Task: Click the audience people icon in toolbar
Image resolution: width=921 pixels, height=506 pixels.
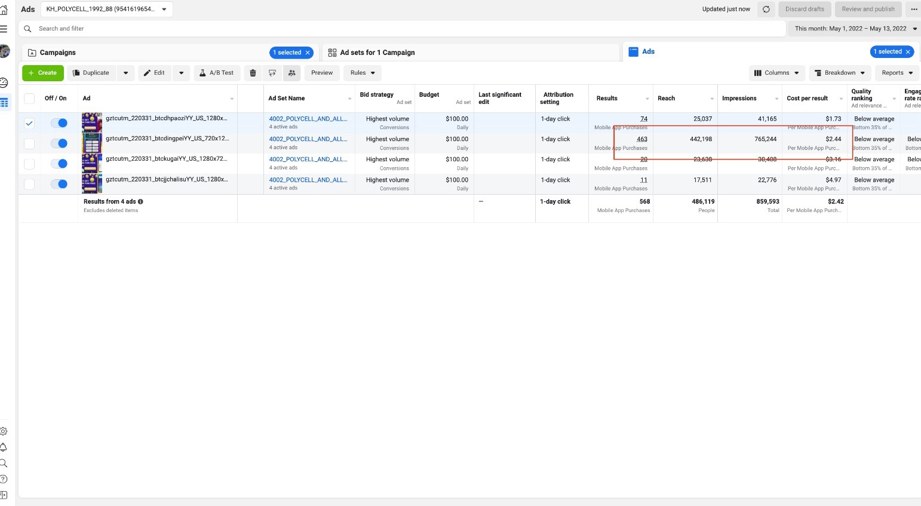Action: pos(292,73)
